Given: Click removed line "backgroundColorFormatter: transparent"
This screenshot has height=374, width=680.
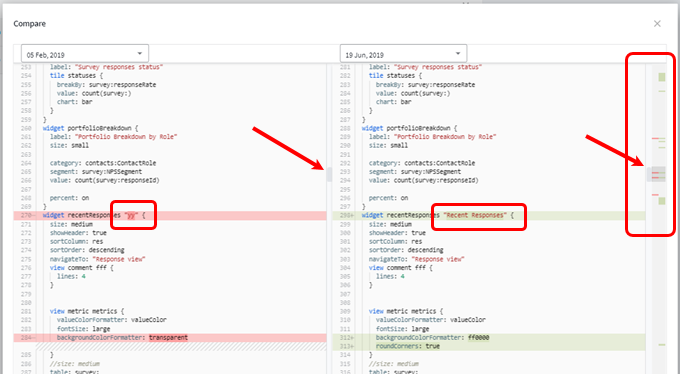Looking at the screenshot, I should click(170, 338).
